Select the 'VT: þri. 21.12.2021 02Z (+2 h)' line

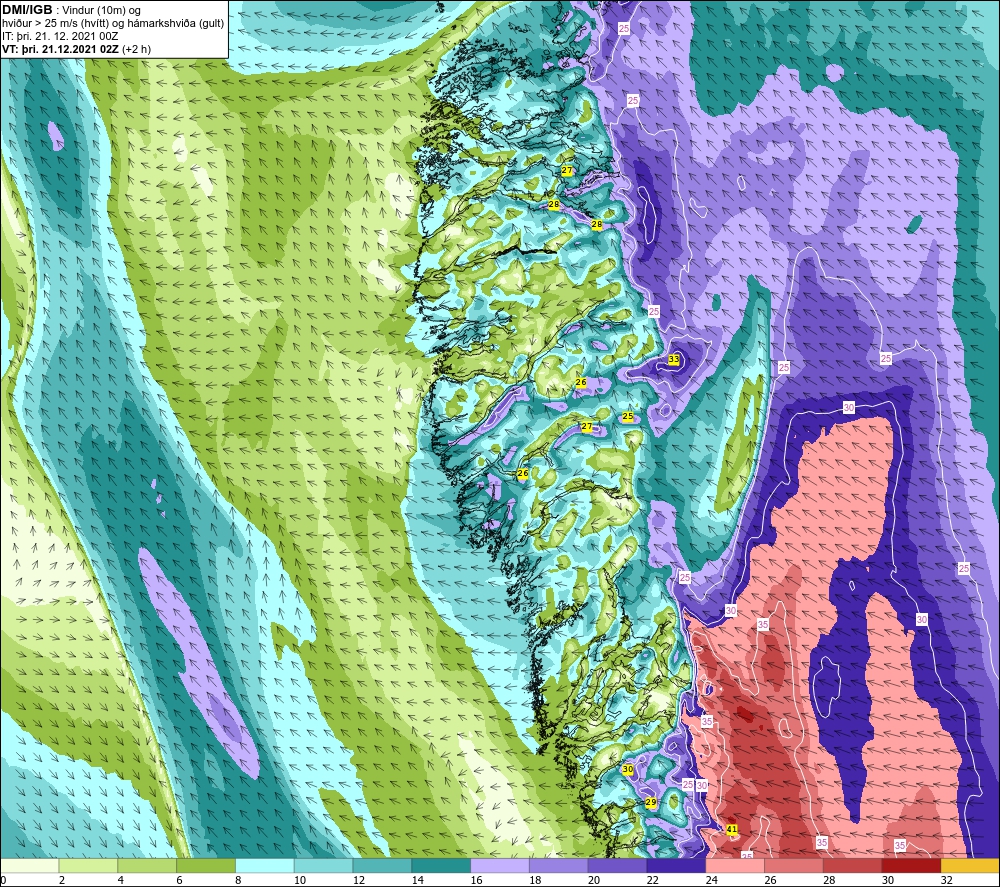pos(77,48)
